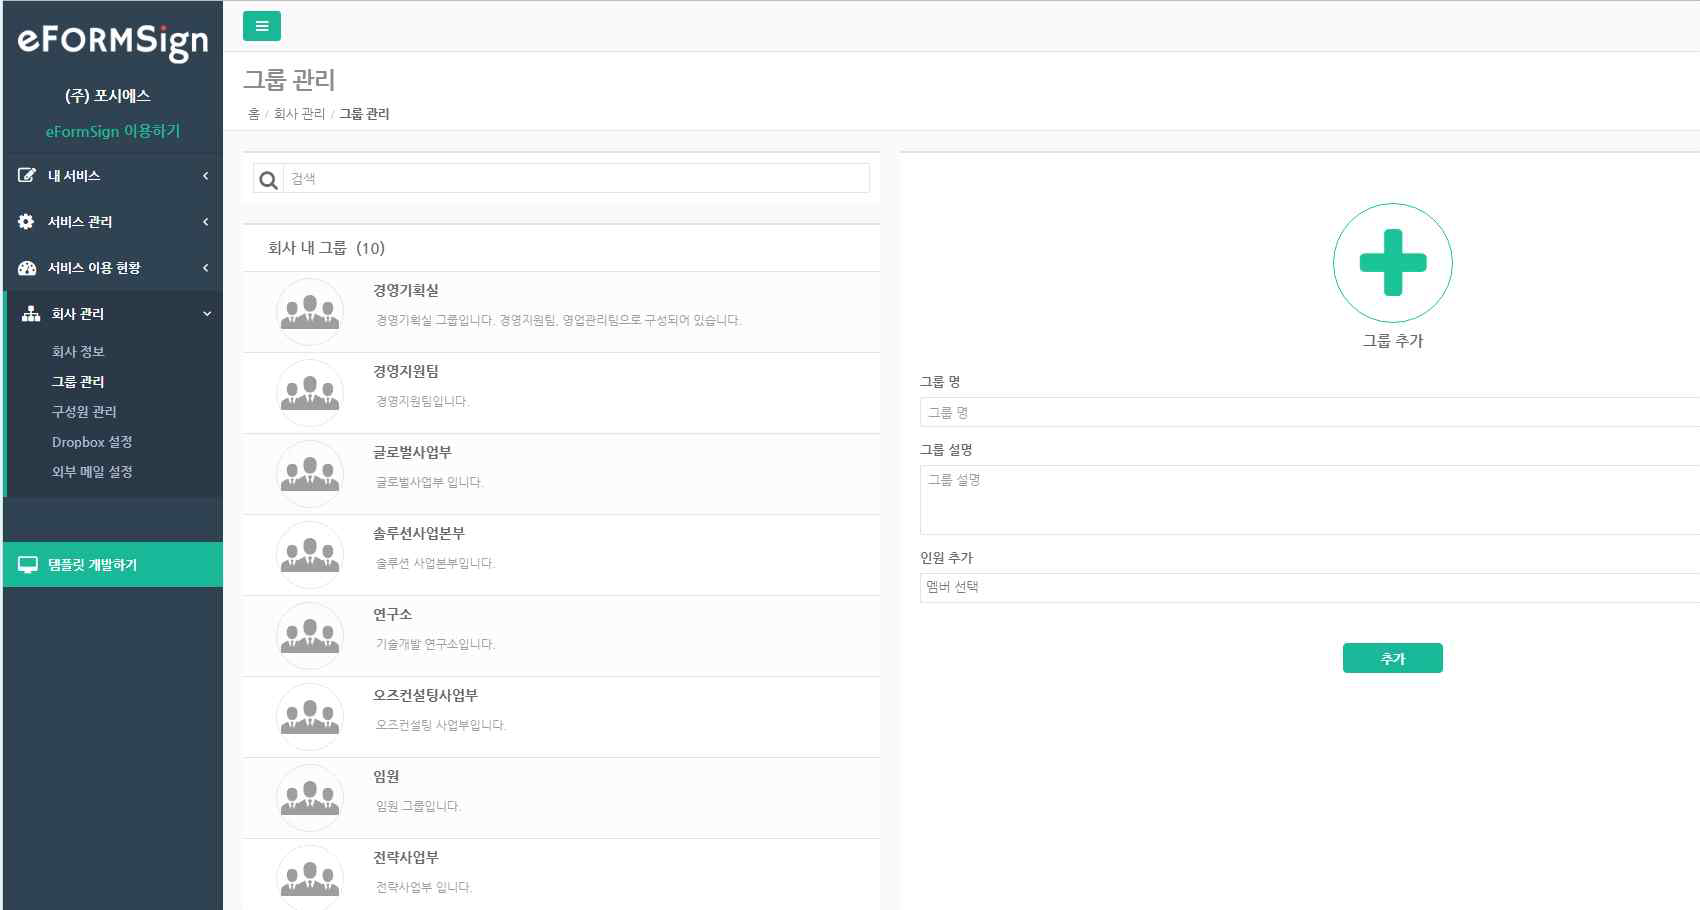This screenshot has width=1700, height=910.
Task: Select the 오즈컨설팅사업부 group name
Action: (425, 696)
